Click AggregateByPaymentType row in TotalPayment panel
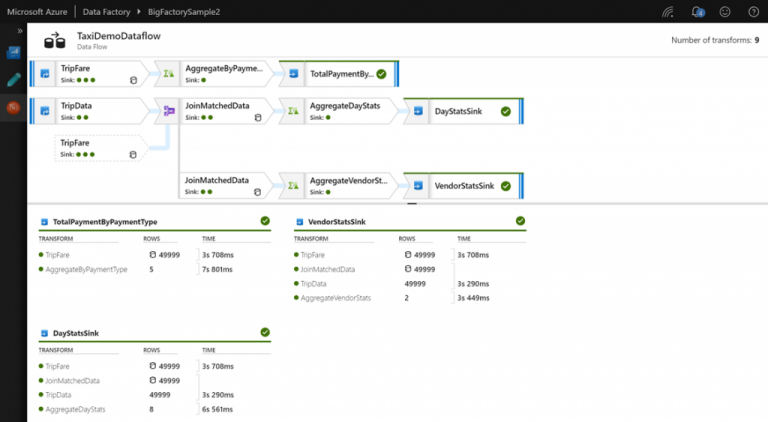The height and width of the screenshot is (422, 768). (x=155, y=269)
